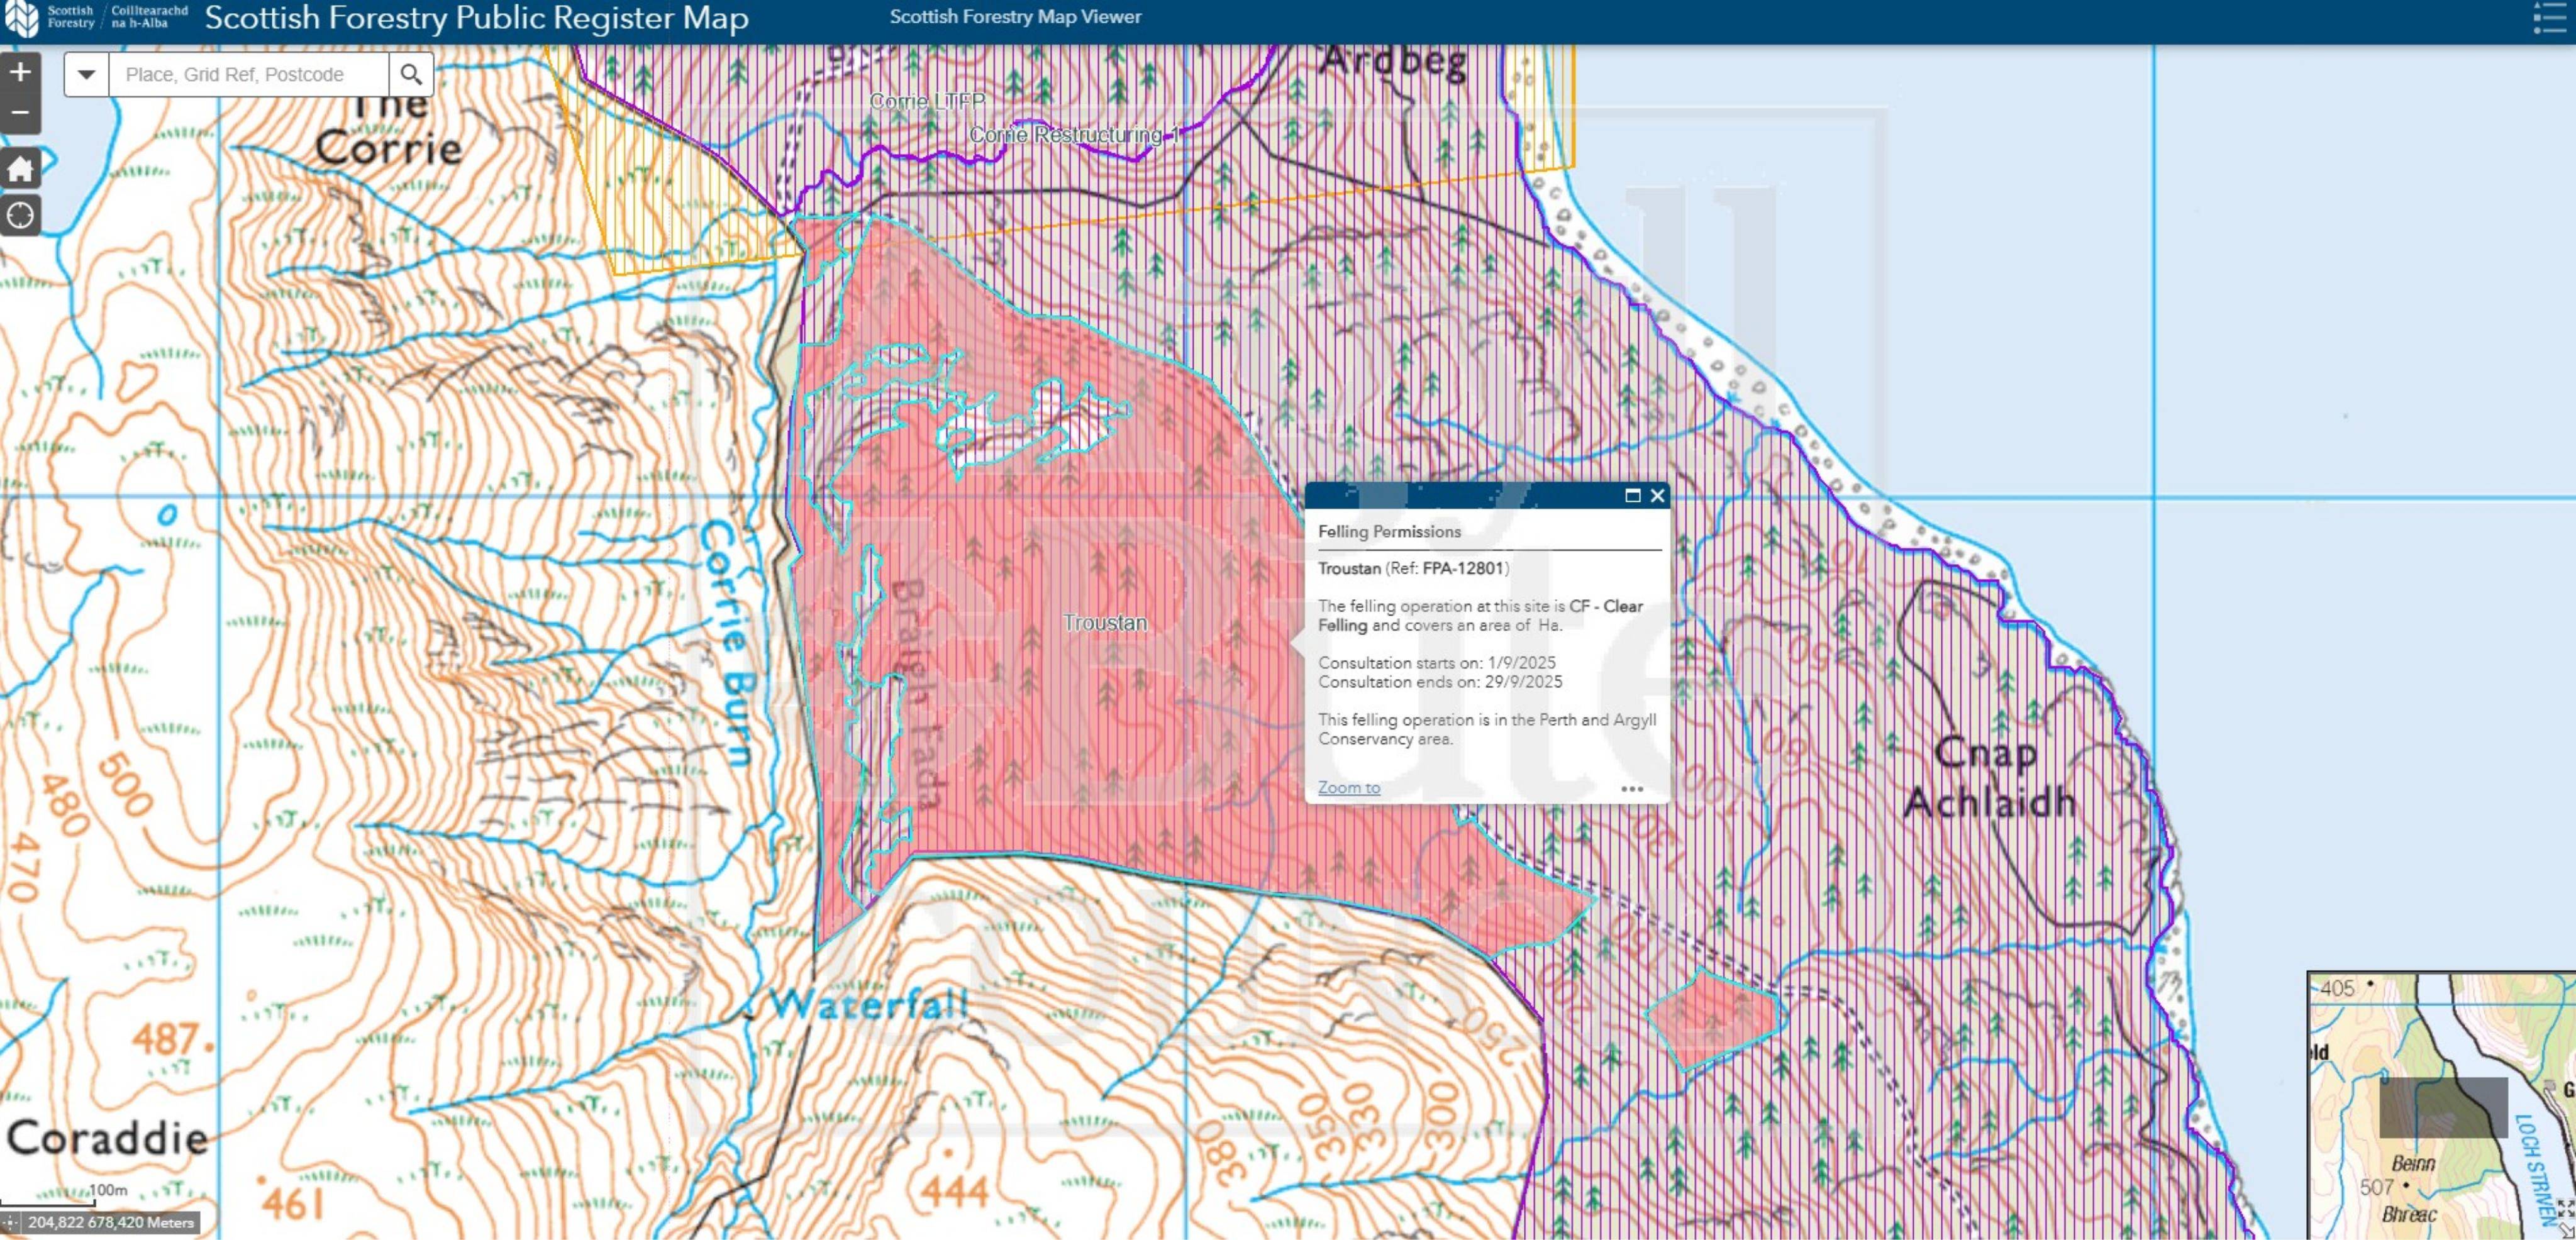Click the Scottish Forestry logo
The image size is (2576, 1240).
tap(96, 18)
